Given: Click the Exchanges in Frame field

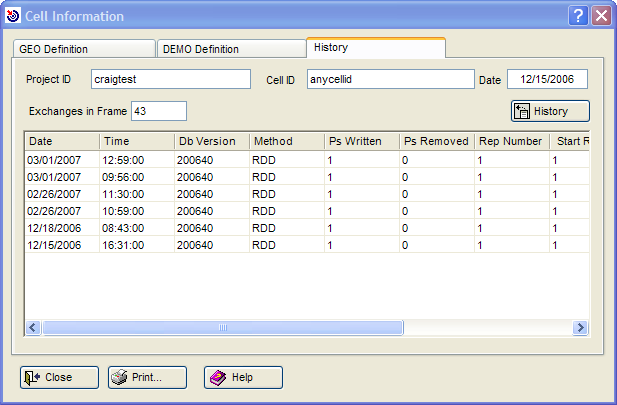Looking at the screenshot, I should point(158,111).
